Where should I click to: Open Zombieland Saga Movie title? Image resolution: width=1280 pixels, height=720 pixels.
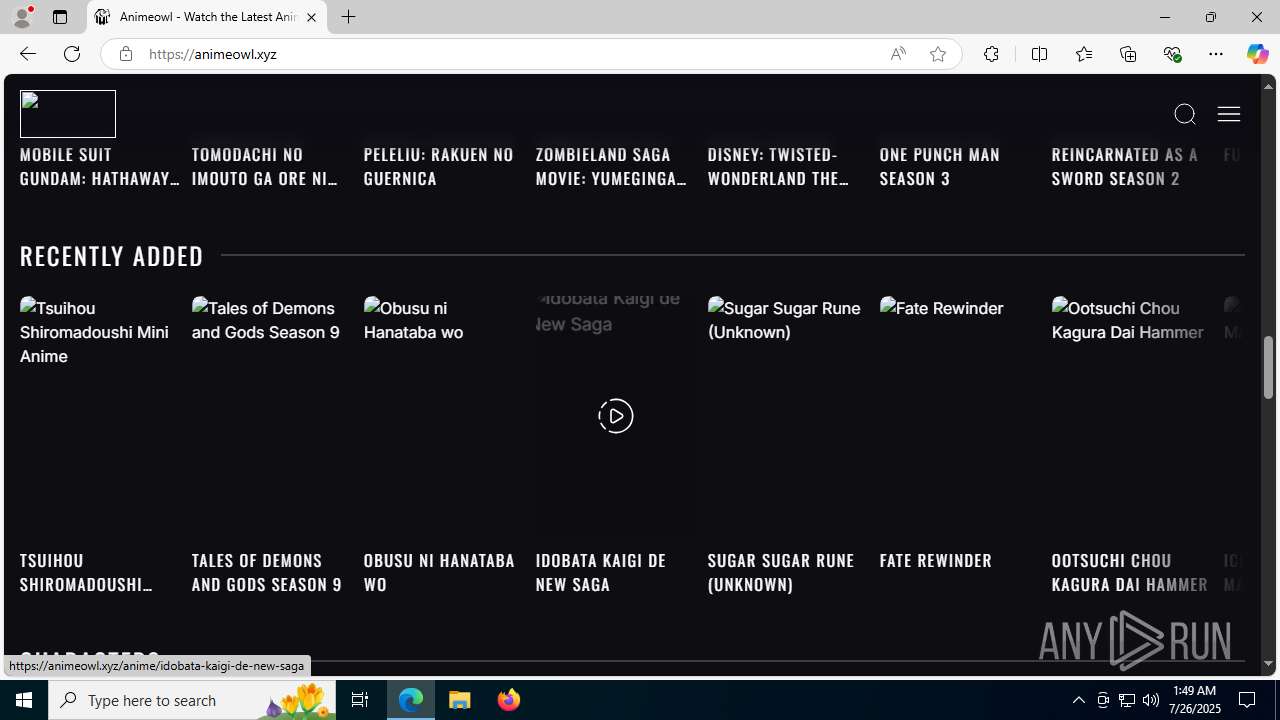pyautogui.click(x=611, y=166)
